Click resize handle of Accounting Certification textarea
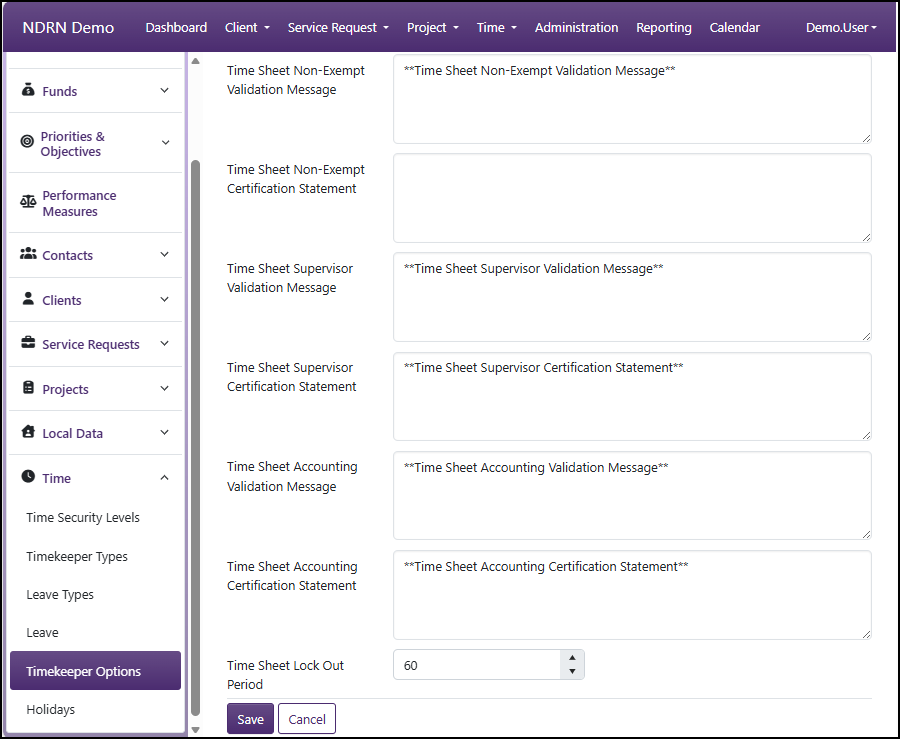The height and width of the screenshot is (739, 900). pos(866,633)
